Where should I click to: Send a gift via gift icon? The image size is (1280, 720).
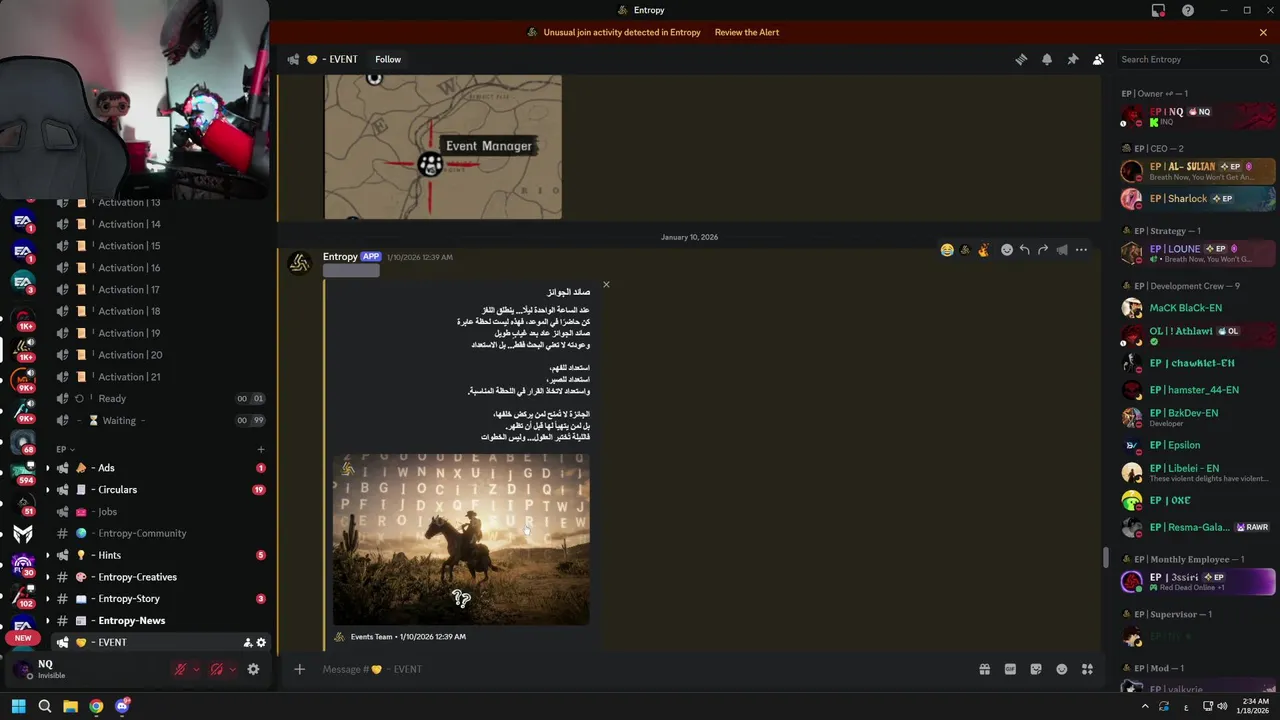click(x=984, y=669)
